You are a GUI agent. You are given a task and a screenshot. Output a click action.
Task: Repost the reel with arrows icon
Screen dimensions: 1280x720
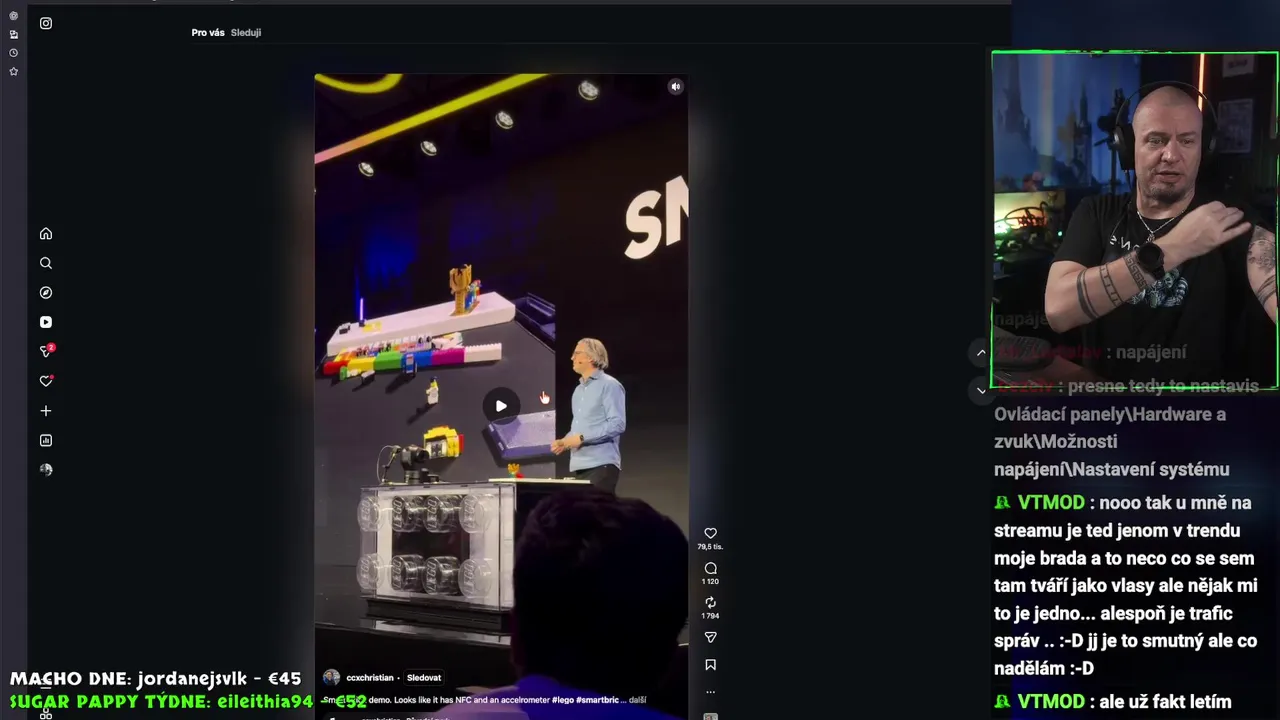pos(710,602)
